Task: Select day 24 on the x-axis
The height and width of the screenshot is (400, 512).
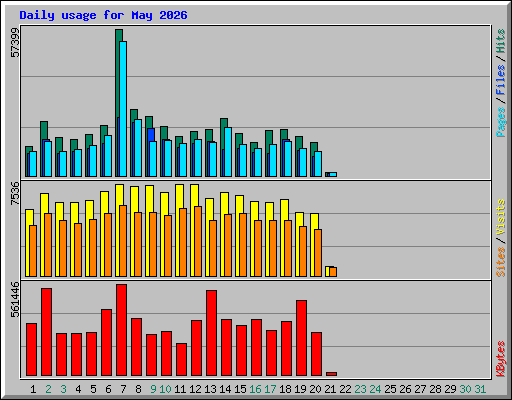Action: pos(375,389)
